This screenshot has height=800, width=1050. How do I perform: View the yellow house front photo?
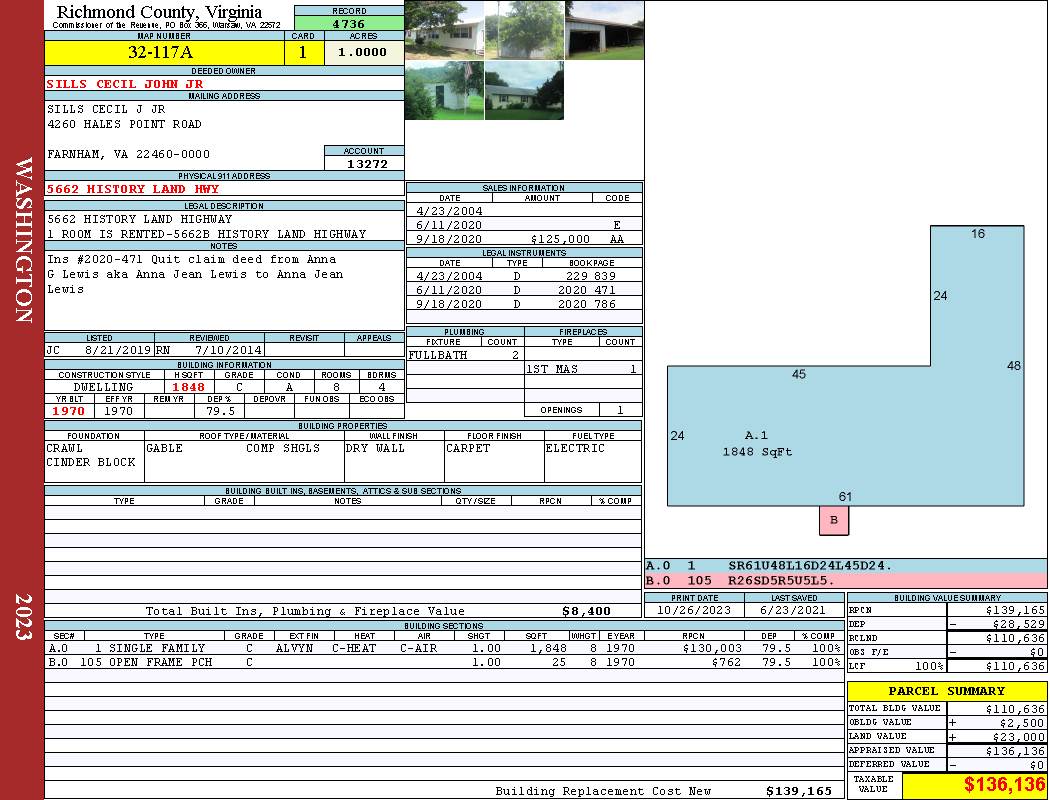pyautogui.click(x=524, y=90)
